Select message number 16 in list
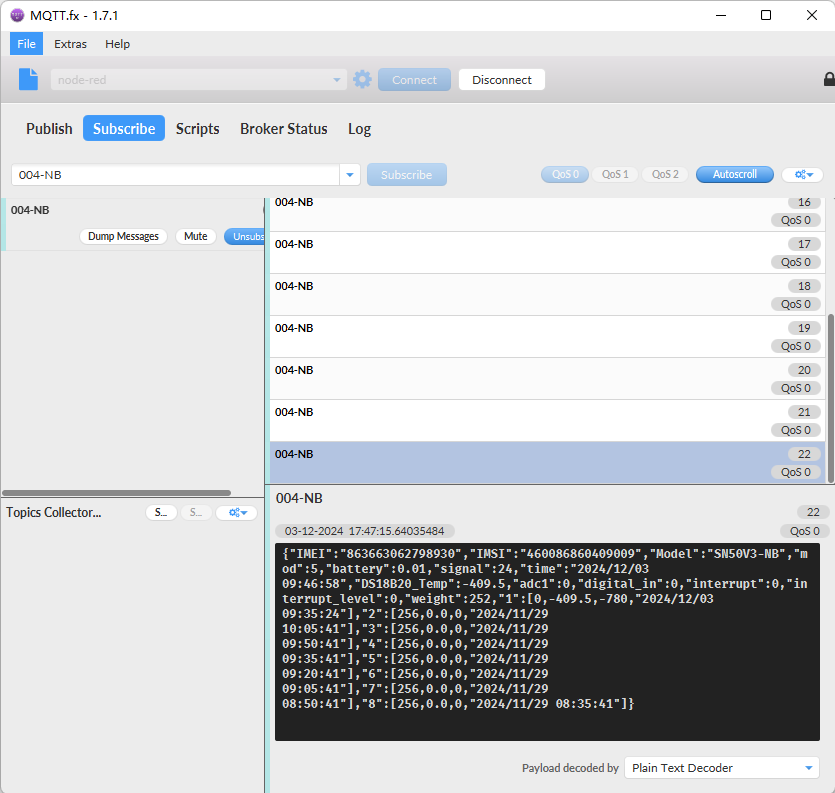This screenshot has height=793, width=835. (547, 214)
